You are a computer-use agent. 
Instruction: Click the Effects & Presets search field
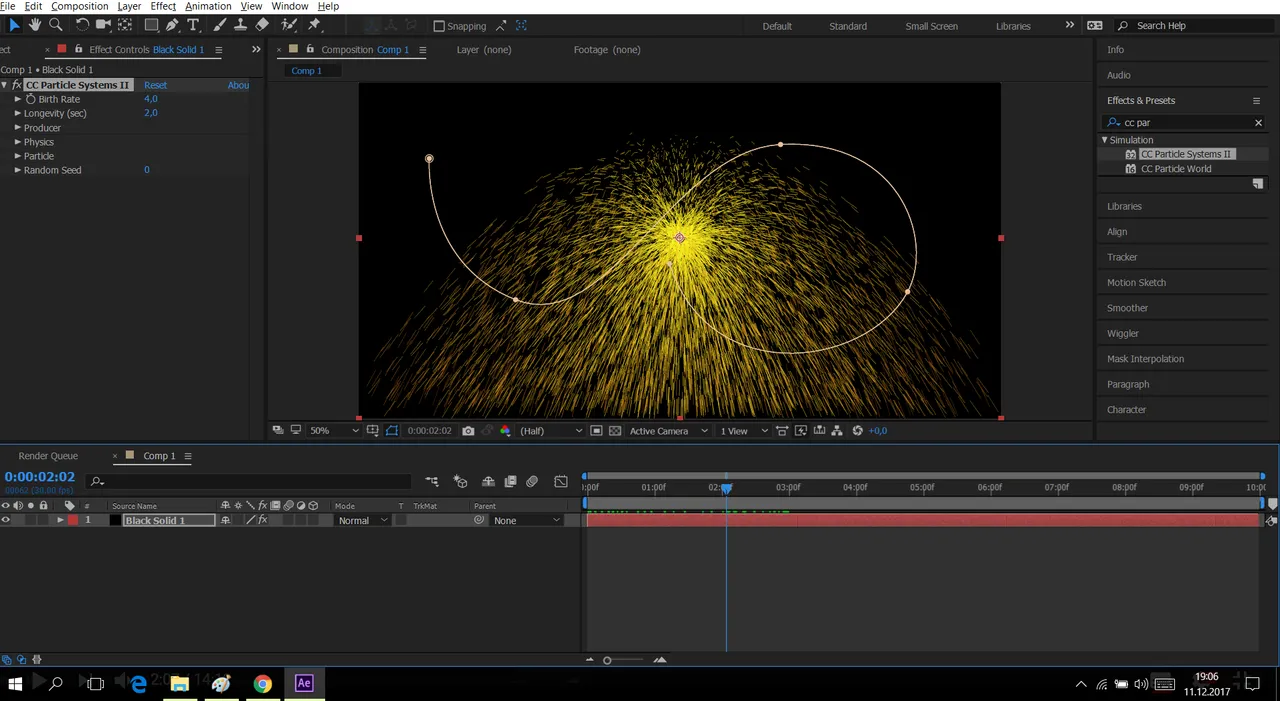1186,122
